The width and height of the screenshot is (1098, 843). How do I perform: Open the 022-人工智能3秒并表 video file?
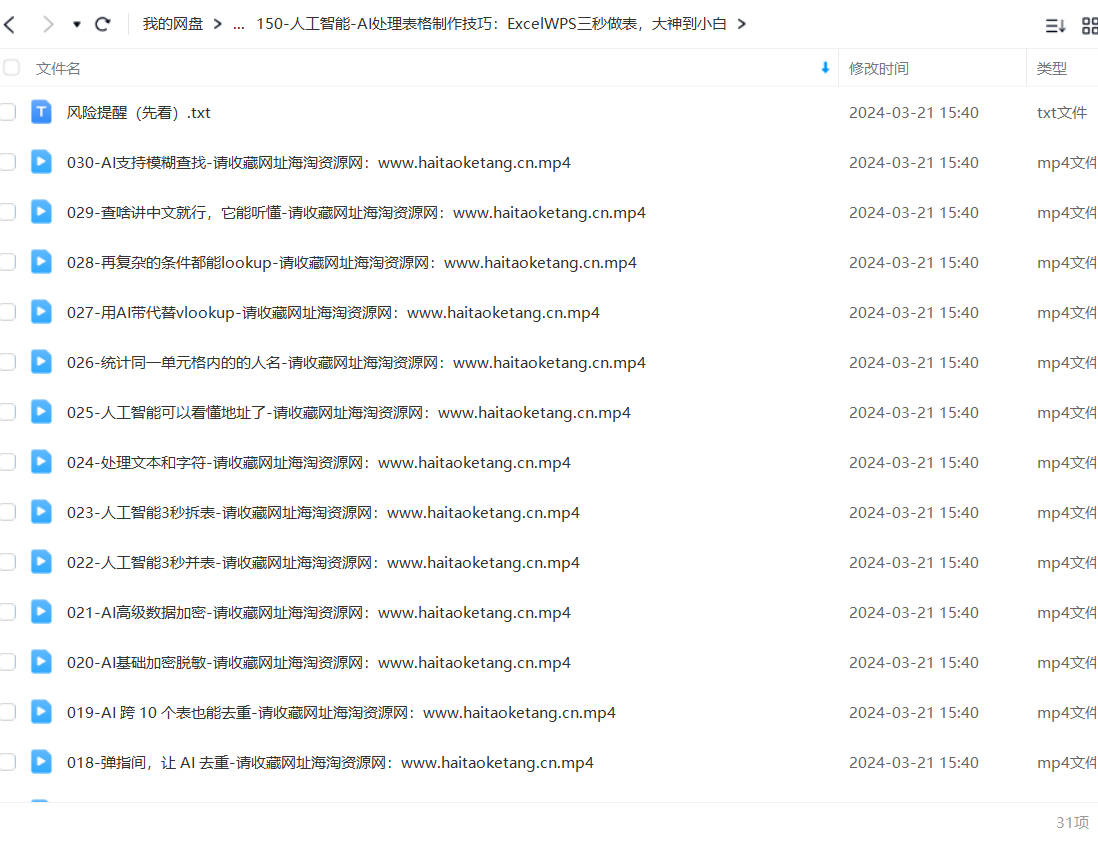click(324, 563)
